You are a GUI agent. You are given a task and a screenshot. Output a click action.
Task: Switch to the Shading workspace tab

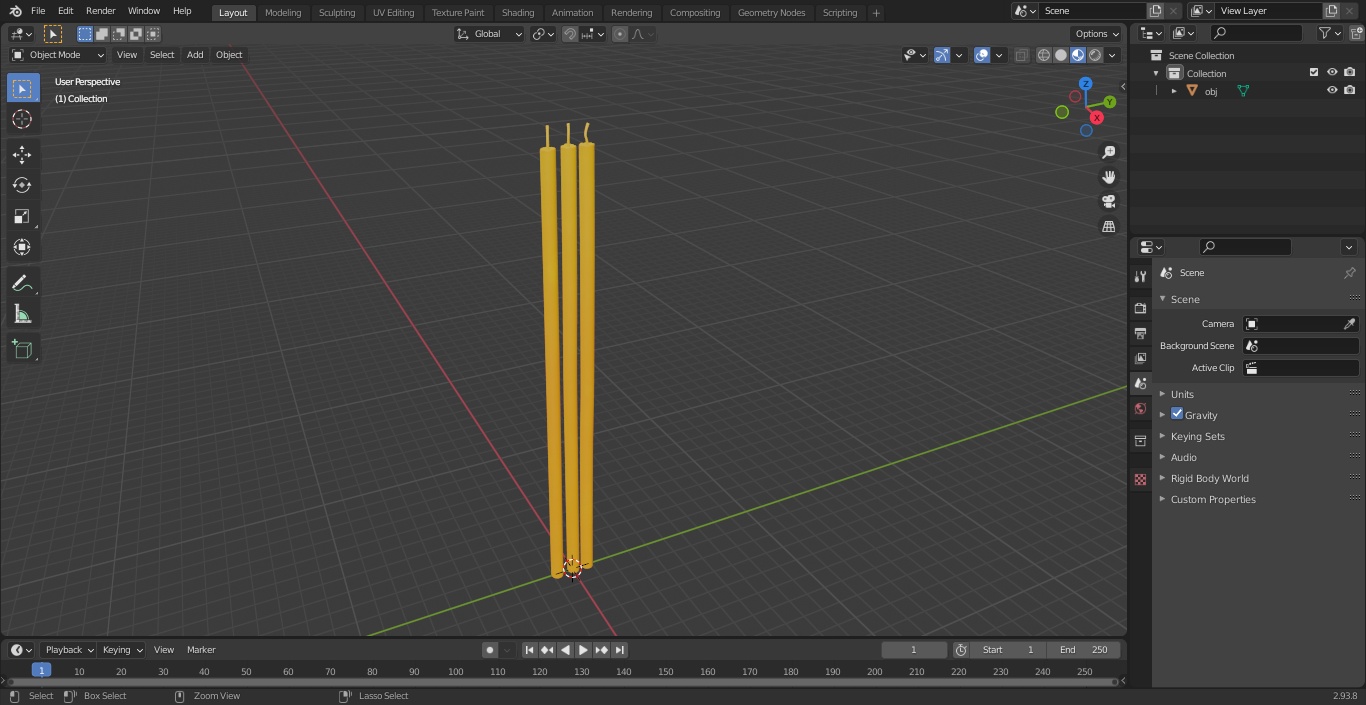[518, 13]
